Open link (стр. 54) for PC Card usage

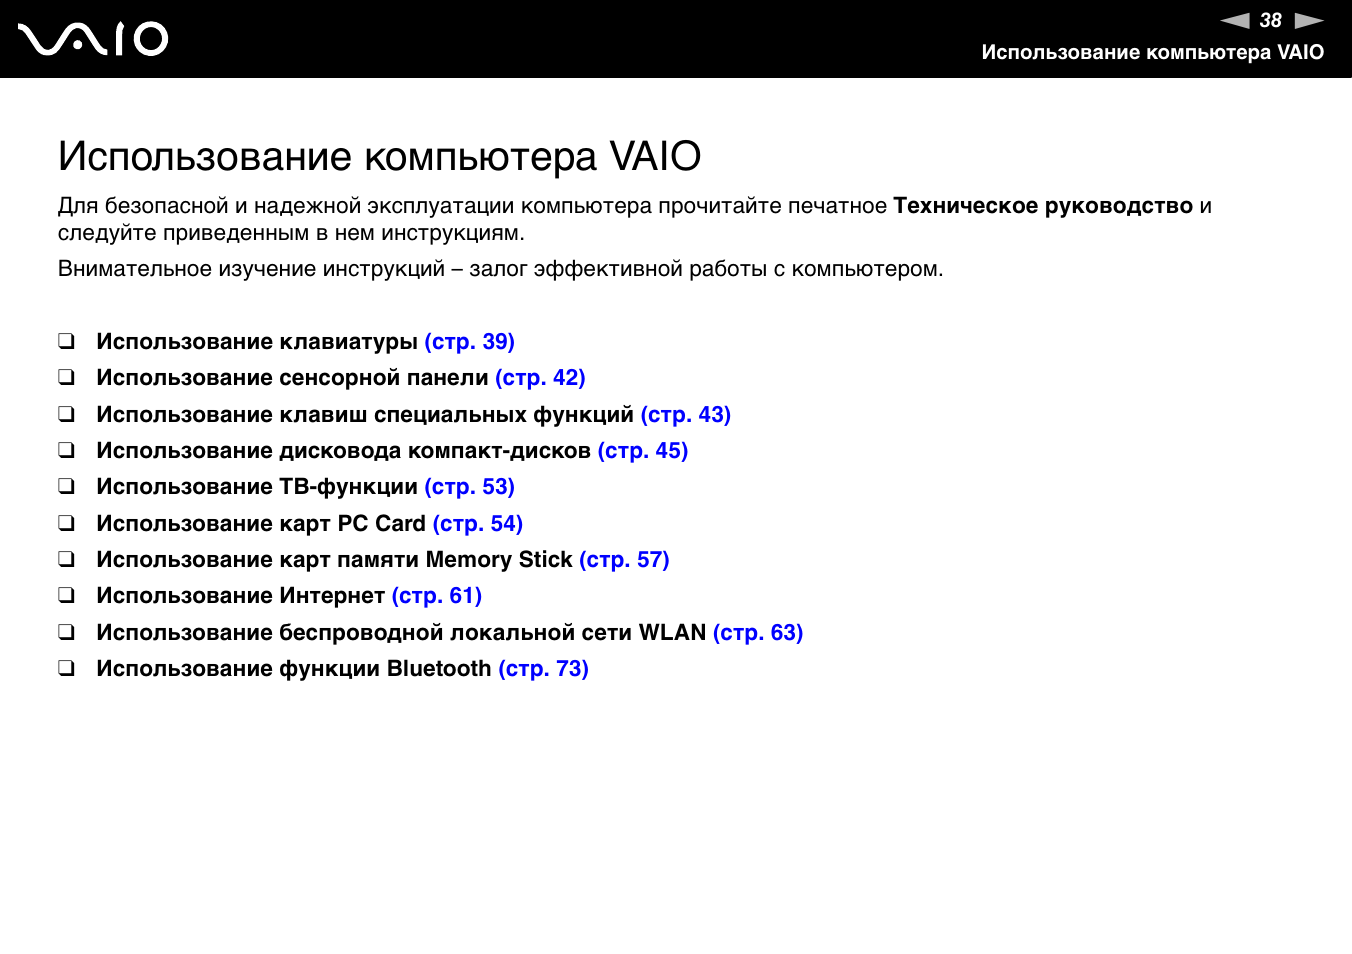[478, 524]
